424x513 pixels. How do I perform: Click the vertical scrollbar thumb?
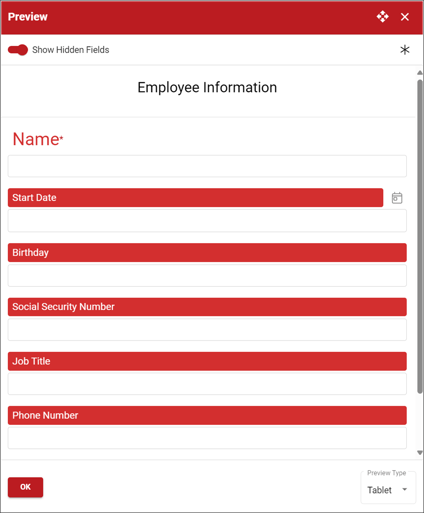[x=420, y=236]
